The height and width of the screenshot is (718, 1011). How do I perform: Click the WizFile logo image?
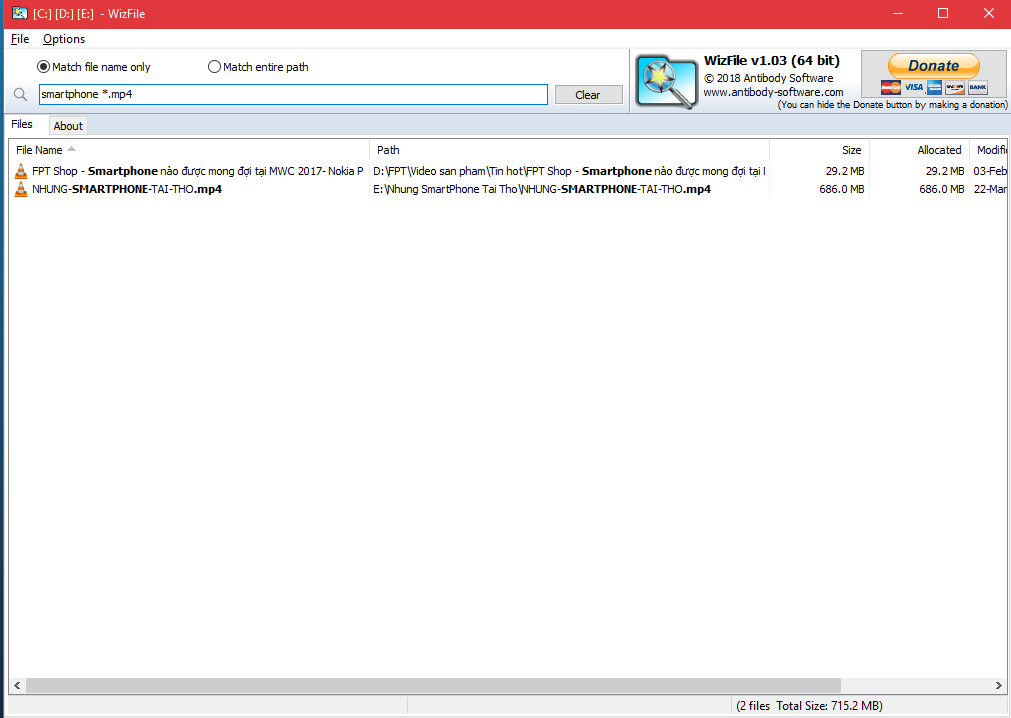click(666, 81)
